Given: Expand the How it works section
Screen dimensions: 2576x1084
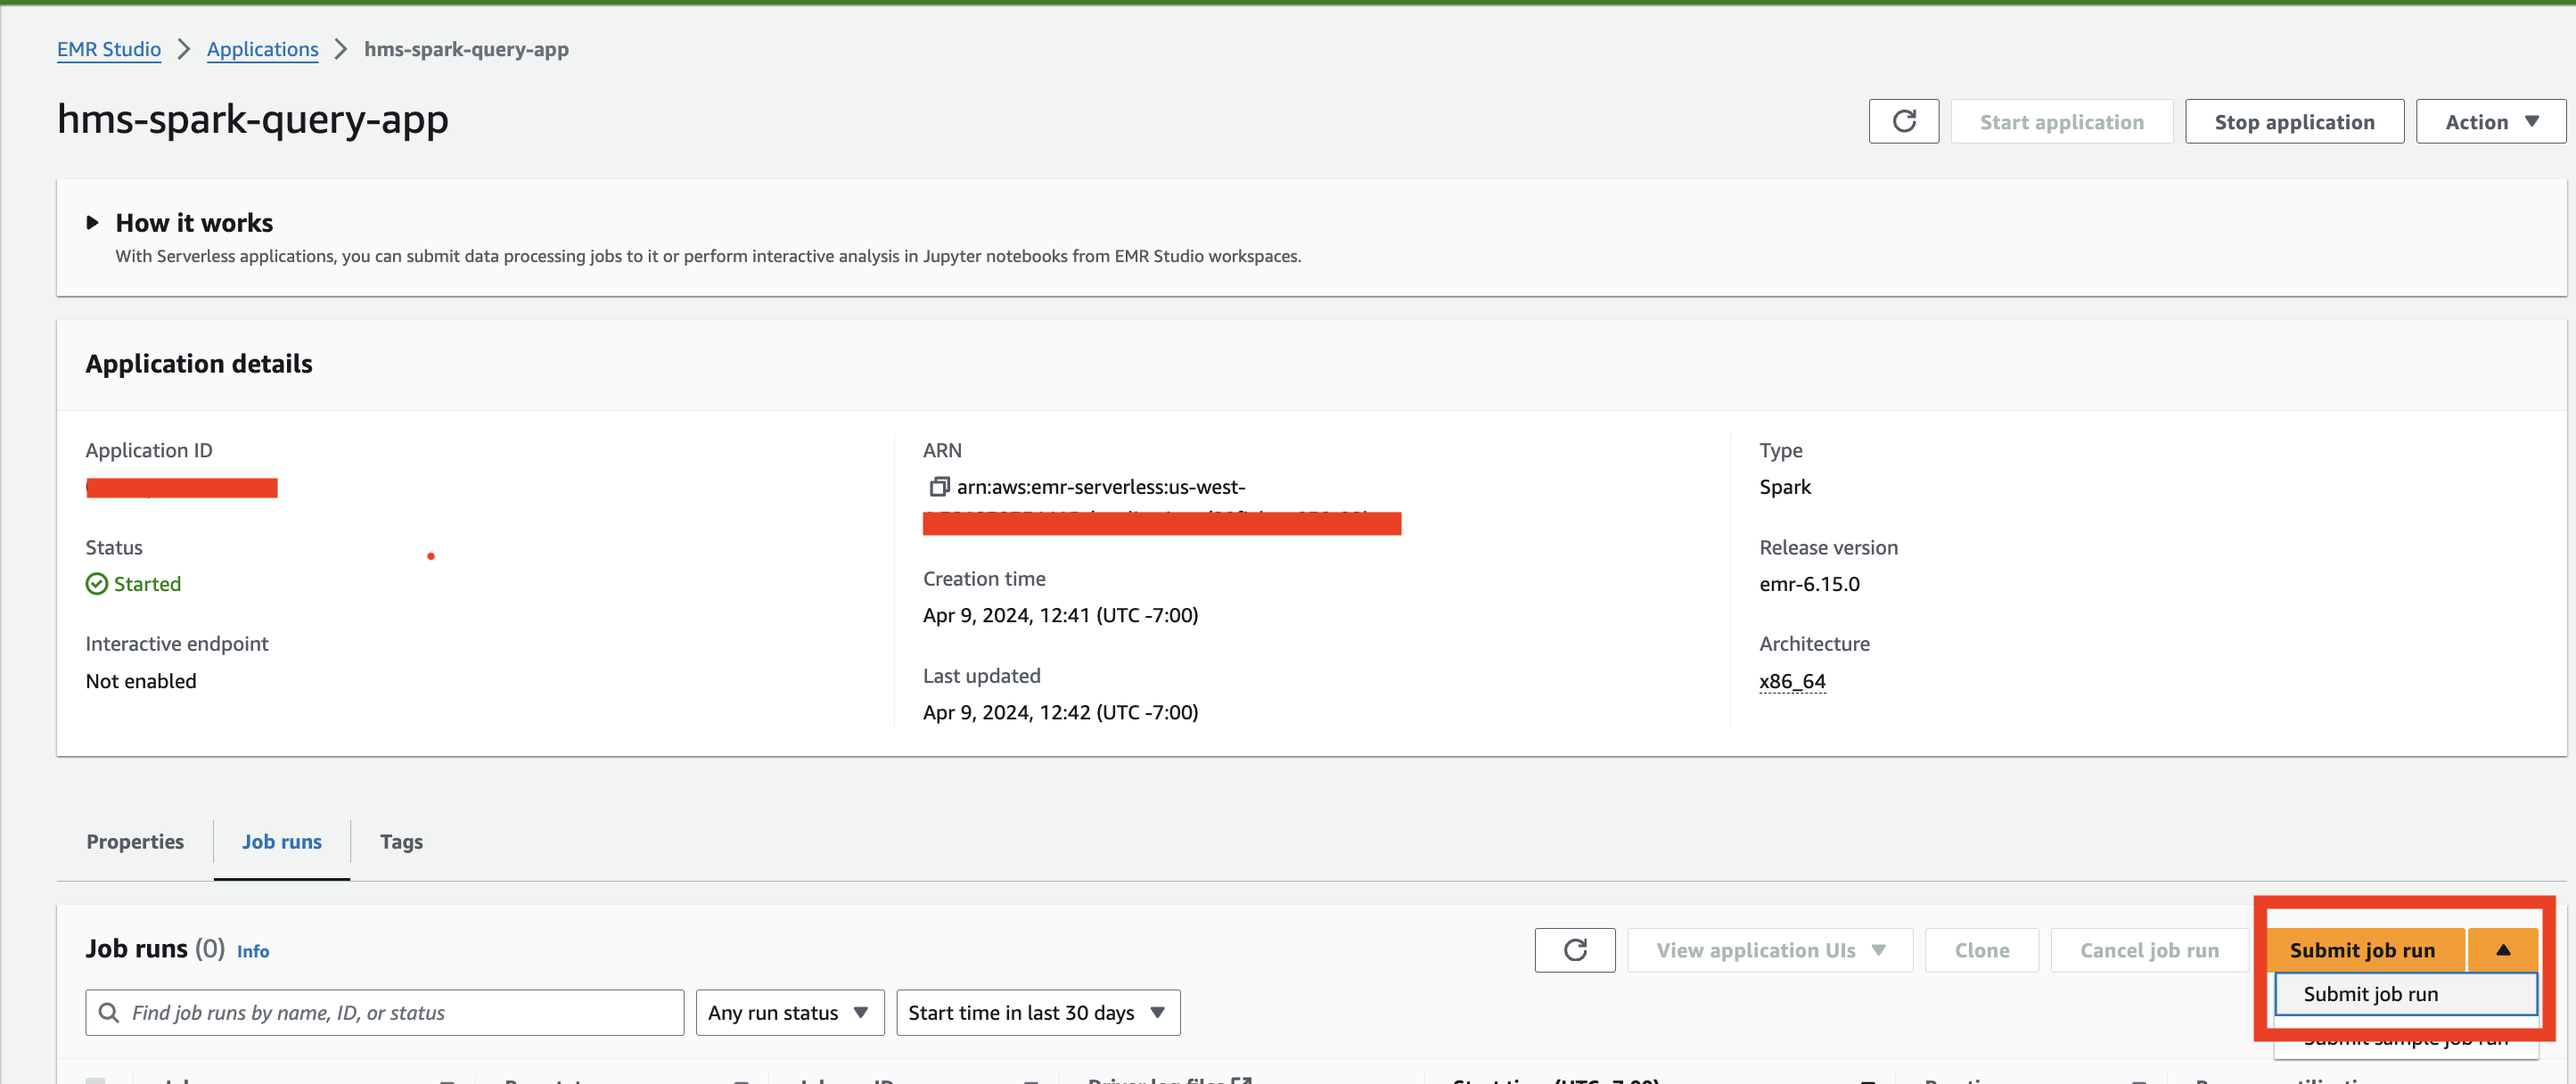Looking at the screenshot, I should (x=93, y=222).
